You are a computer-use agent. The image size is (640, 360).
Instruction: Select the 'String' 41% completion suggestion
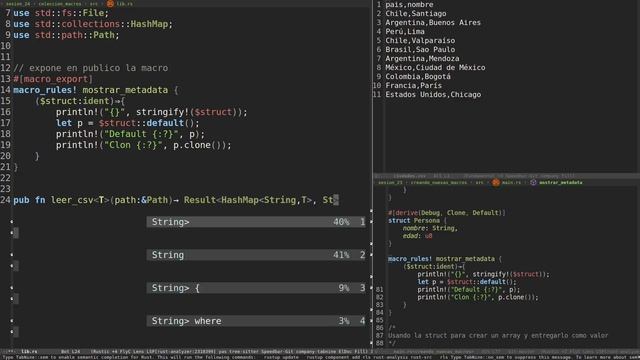click(256, 255)
